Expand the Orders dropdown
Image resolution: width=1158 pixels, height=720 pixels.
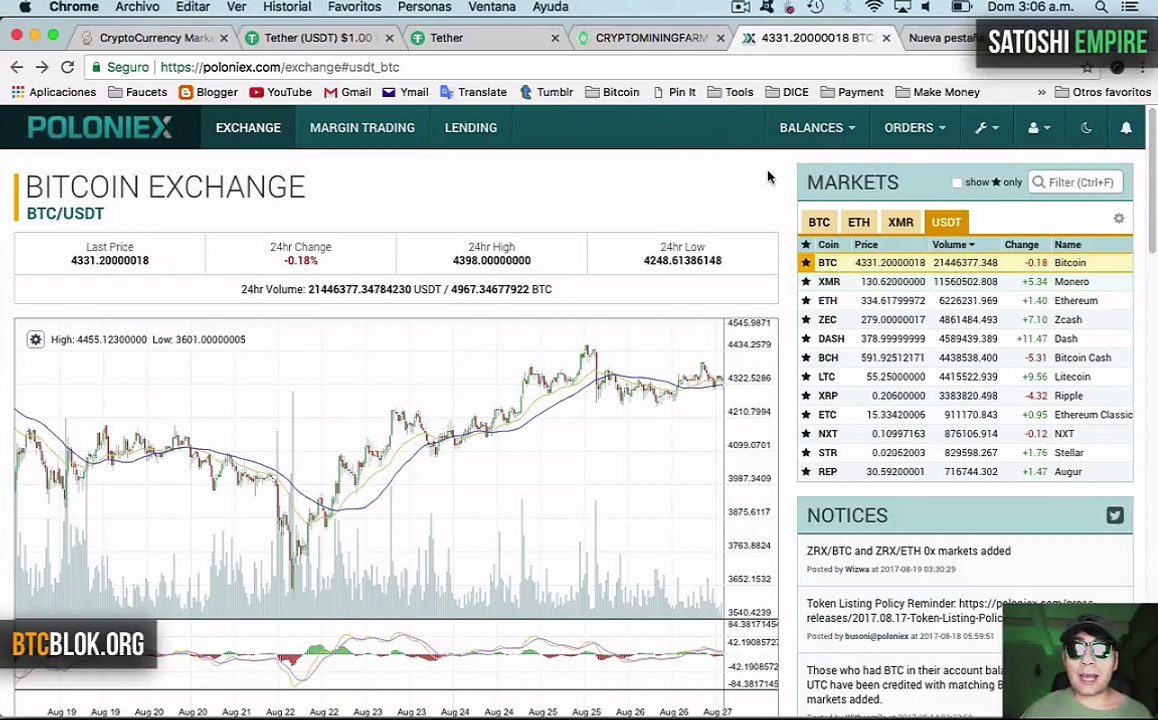click(915, 128)
